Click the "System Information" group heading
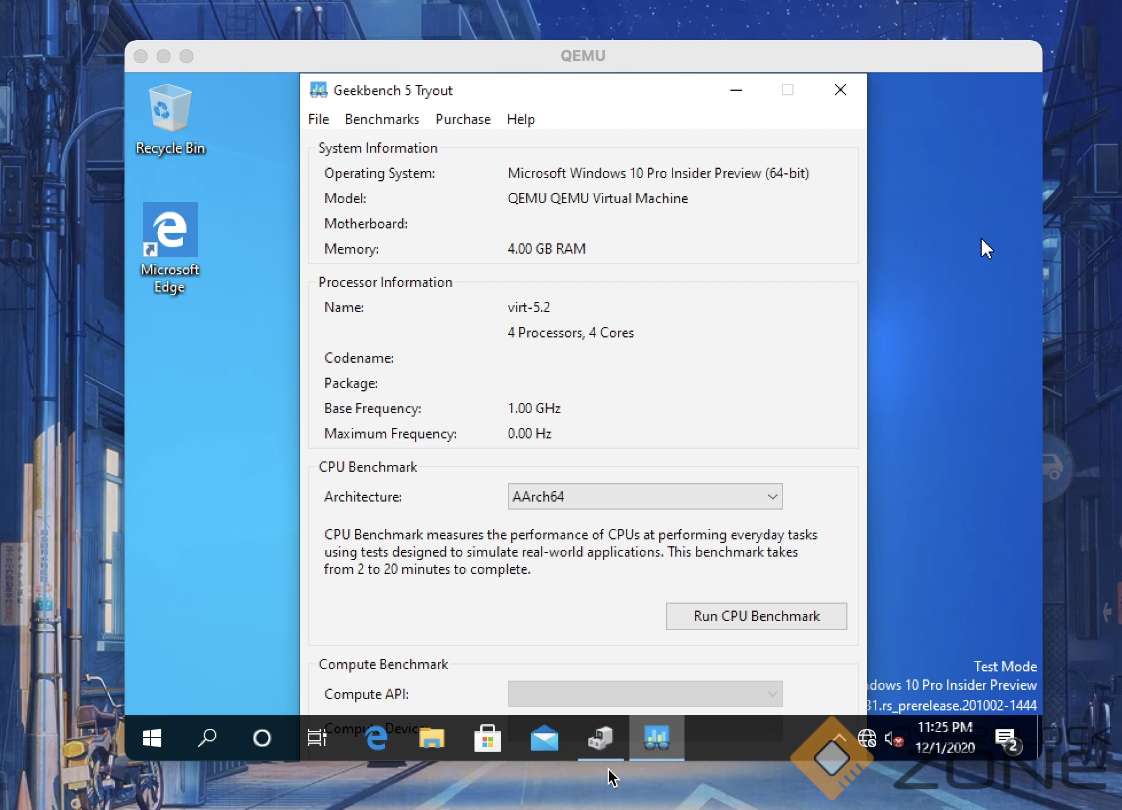Viewport: 1122px width, 810px height. 378,148
